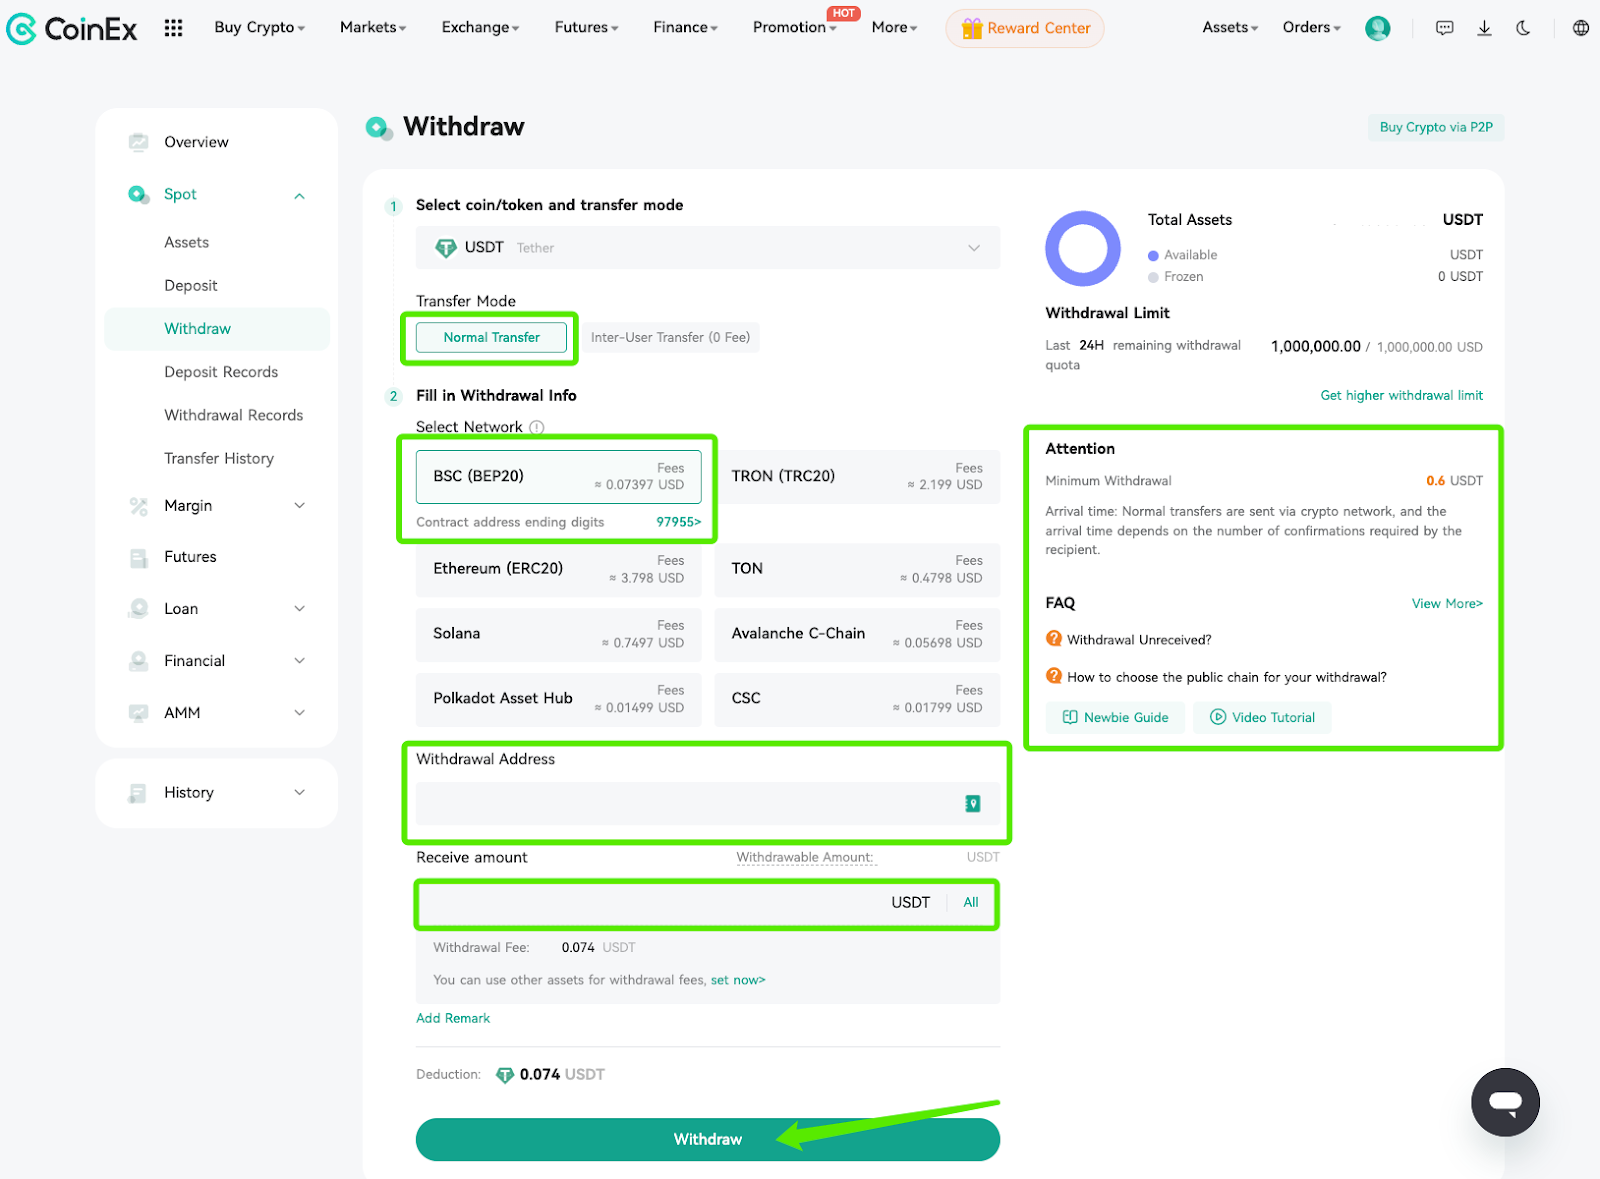This screenshot has height=1179, width=1600.
Task: Click View More in FAQ
Action: [x=1447, y=604]
